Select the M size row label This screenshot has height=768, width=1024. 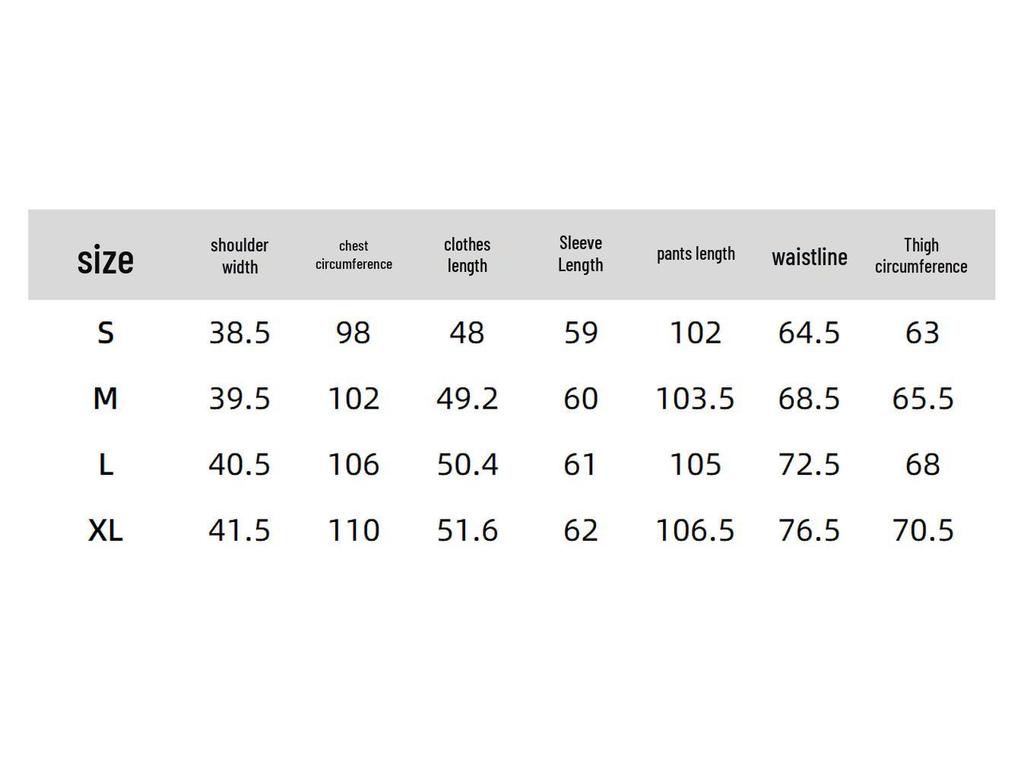pos(105,399)
